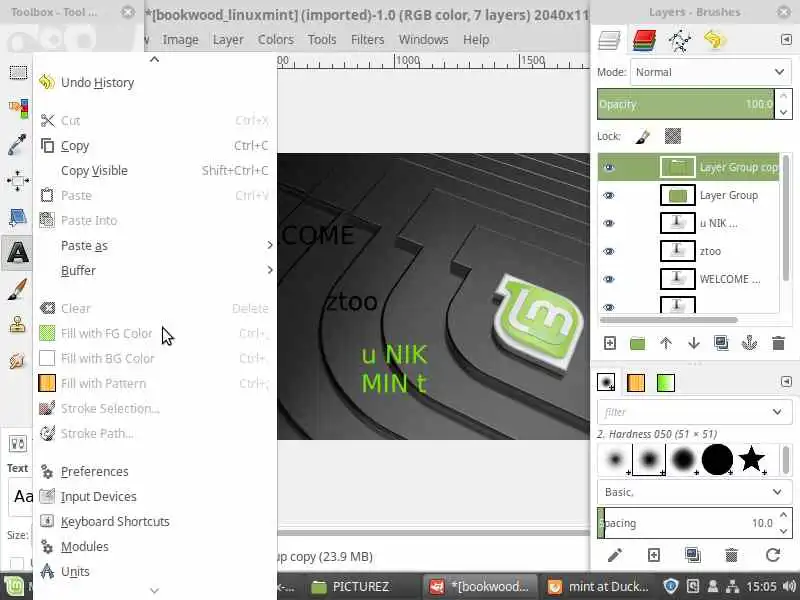Switch to the Brushes tab
The image size is (800, 600).
(606, 383)
